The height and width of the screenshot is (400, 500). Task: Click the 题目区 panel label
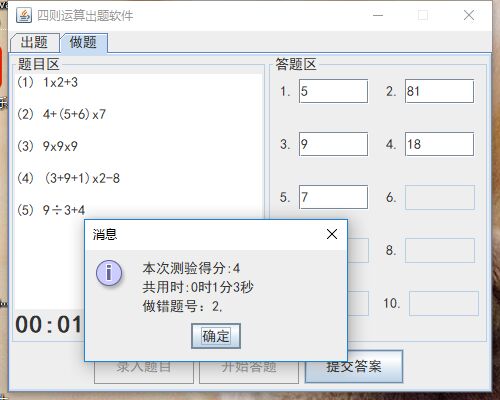click(x=38, y=64)
